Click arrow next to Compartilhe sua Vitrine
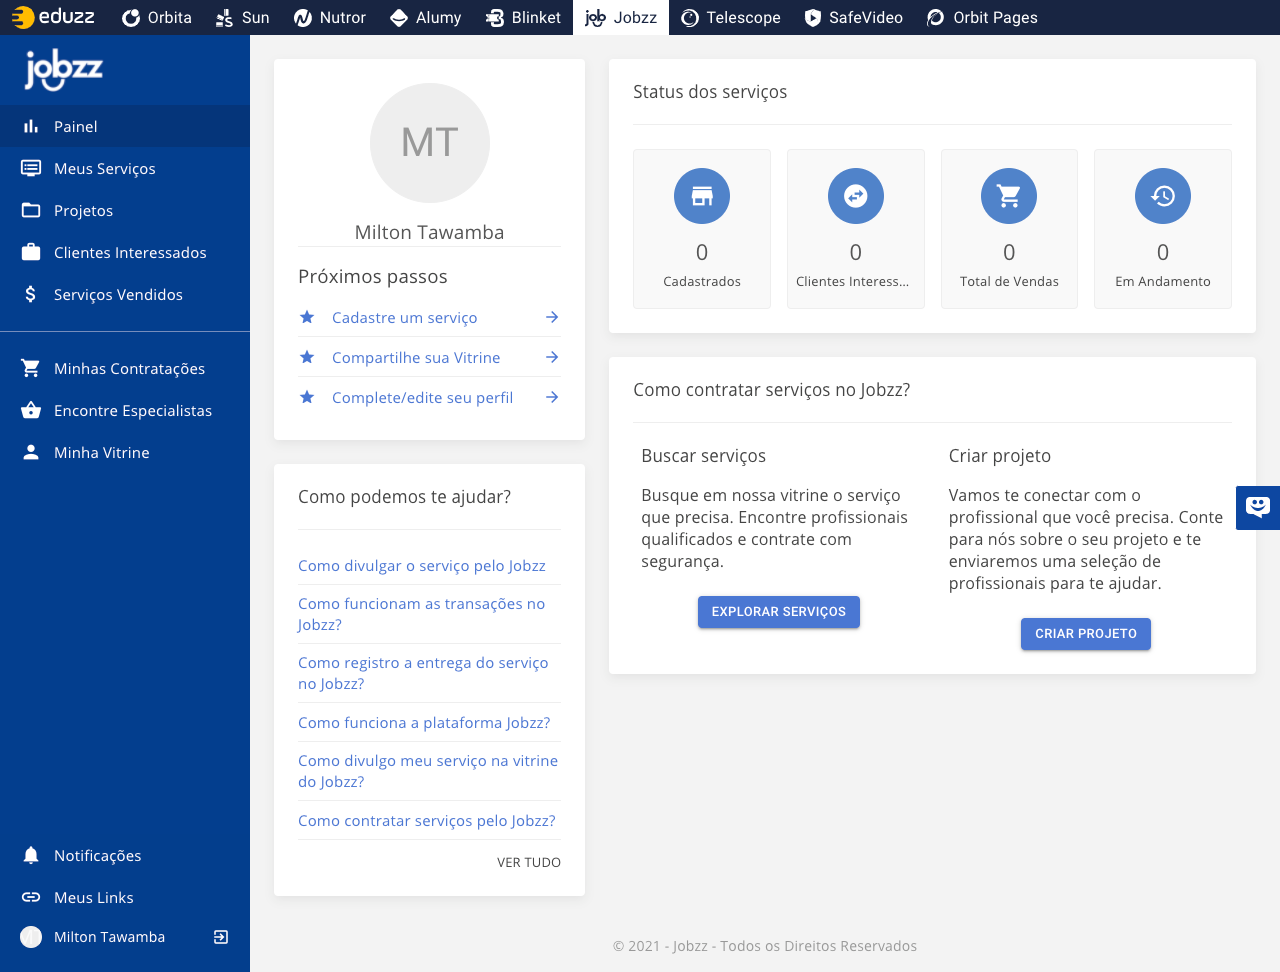 [x=552, y=357]
